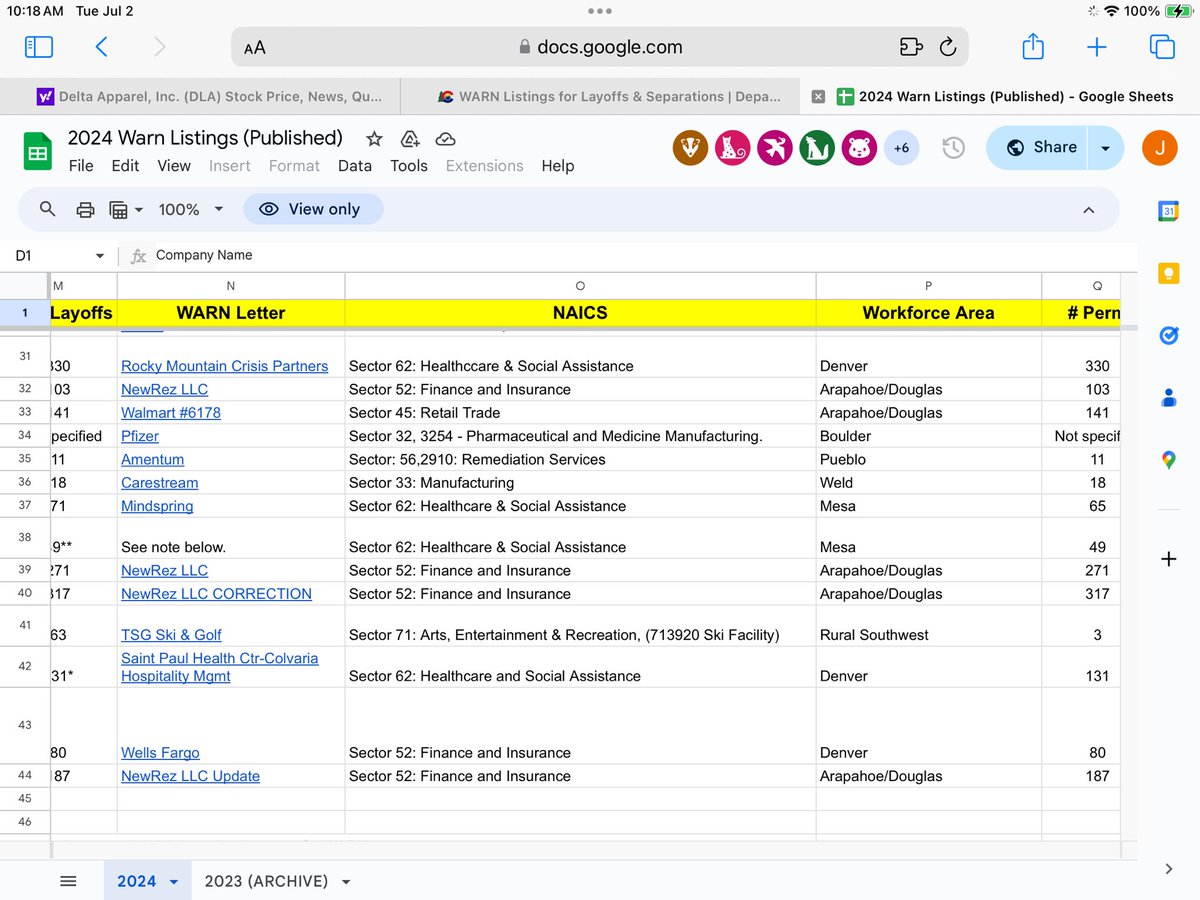Open Rocky Mountain Crisis Partners link

224,366
